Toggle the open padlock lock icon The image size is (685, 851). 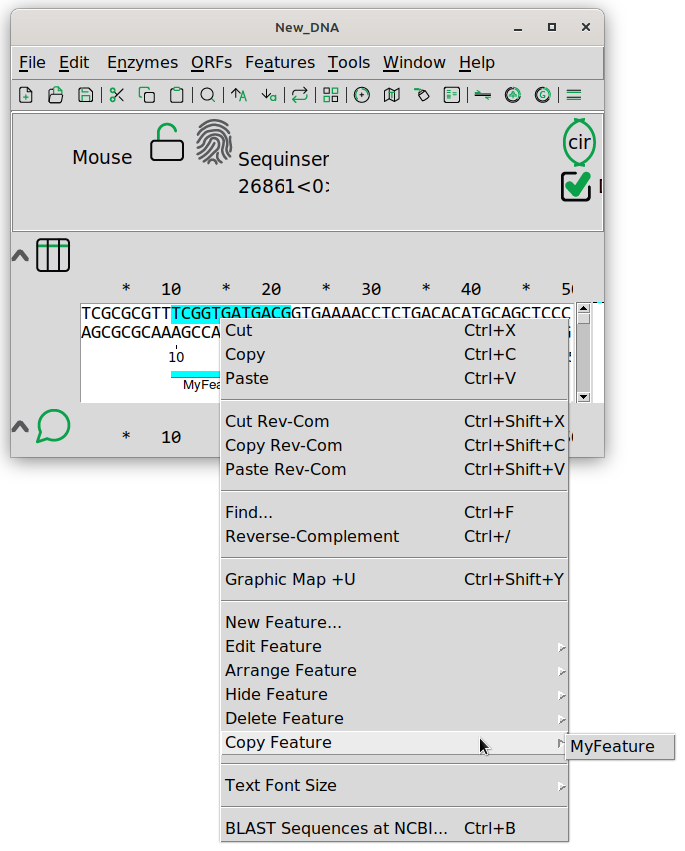(167, 142)
